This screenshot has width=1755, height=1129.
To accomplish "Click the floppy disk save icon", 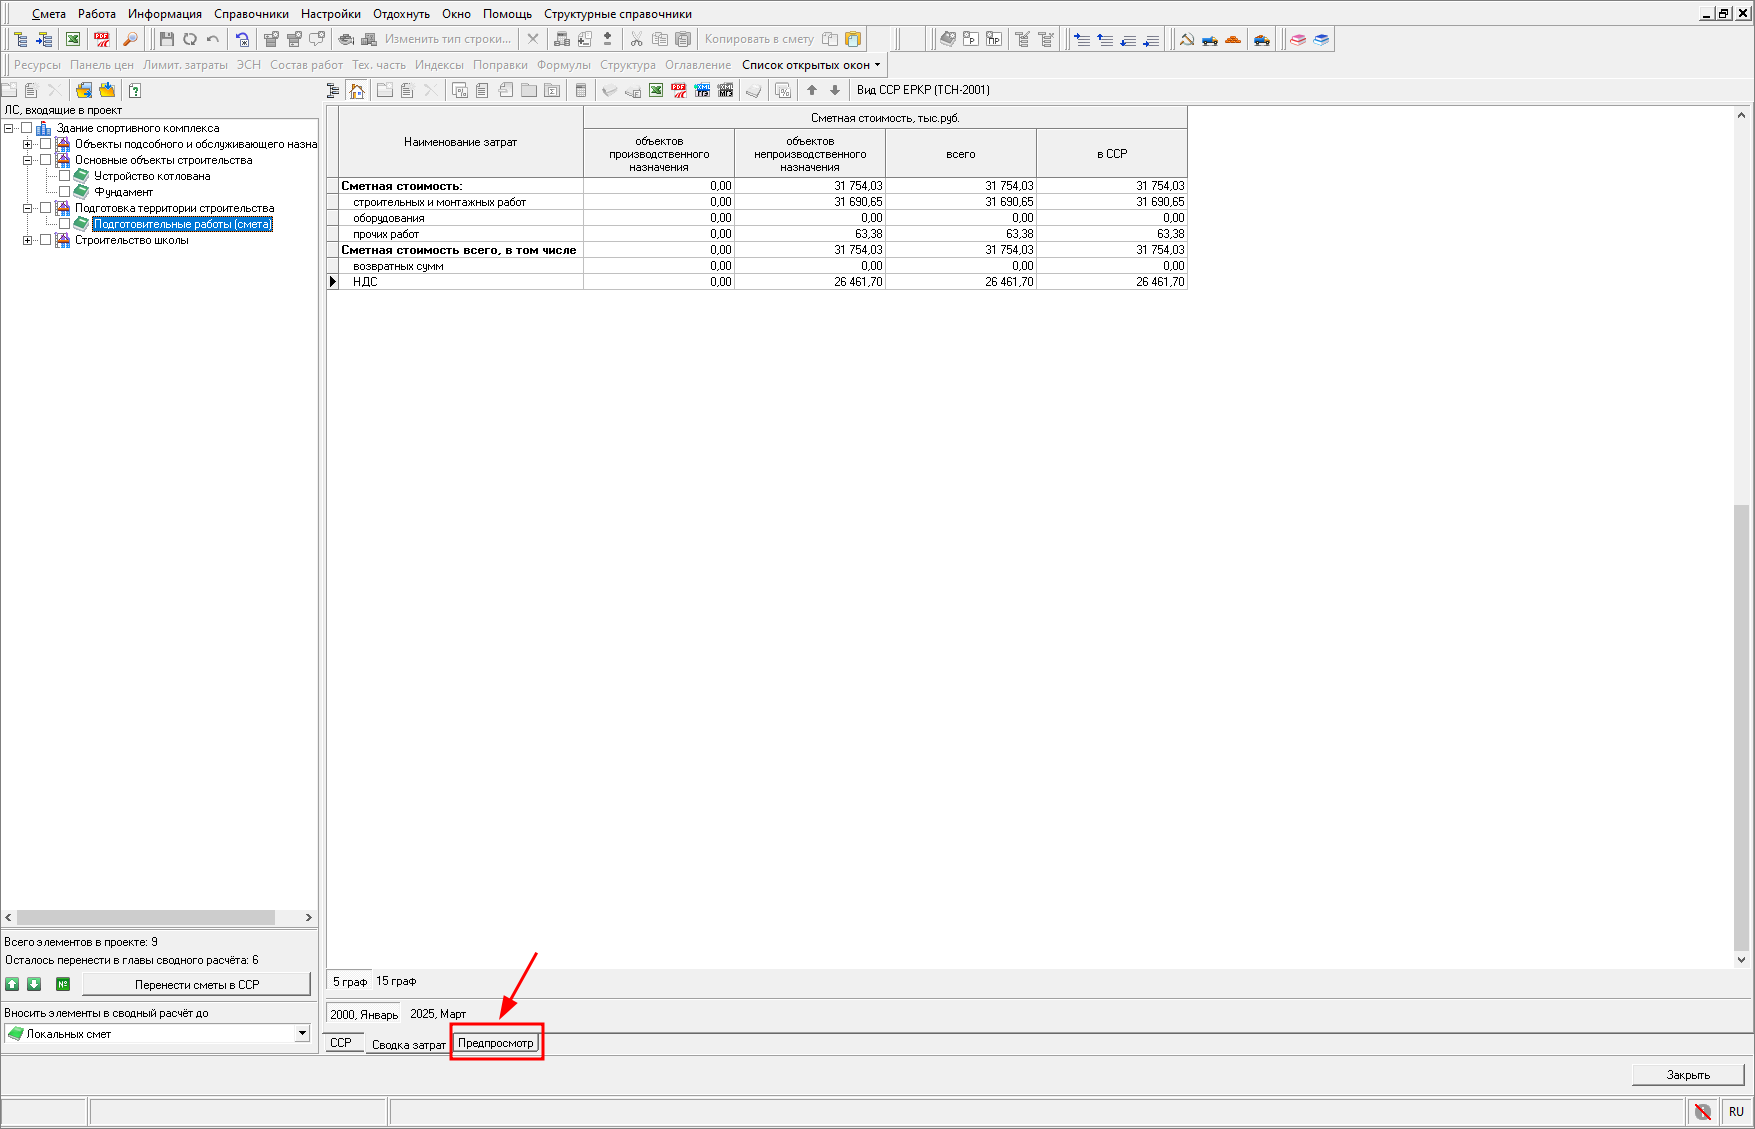I will 167,39.
